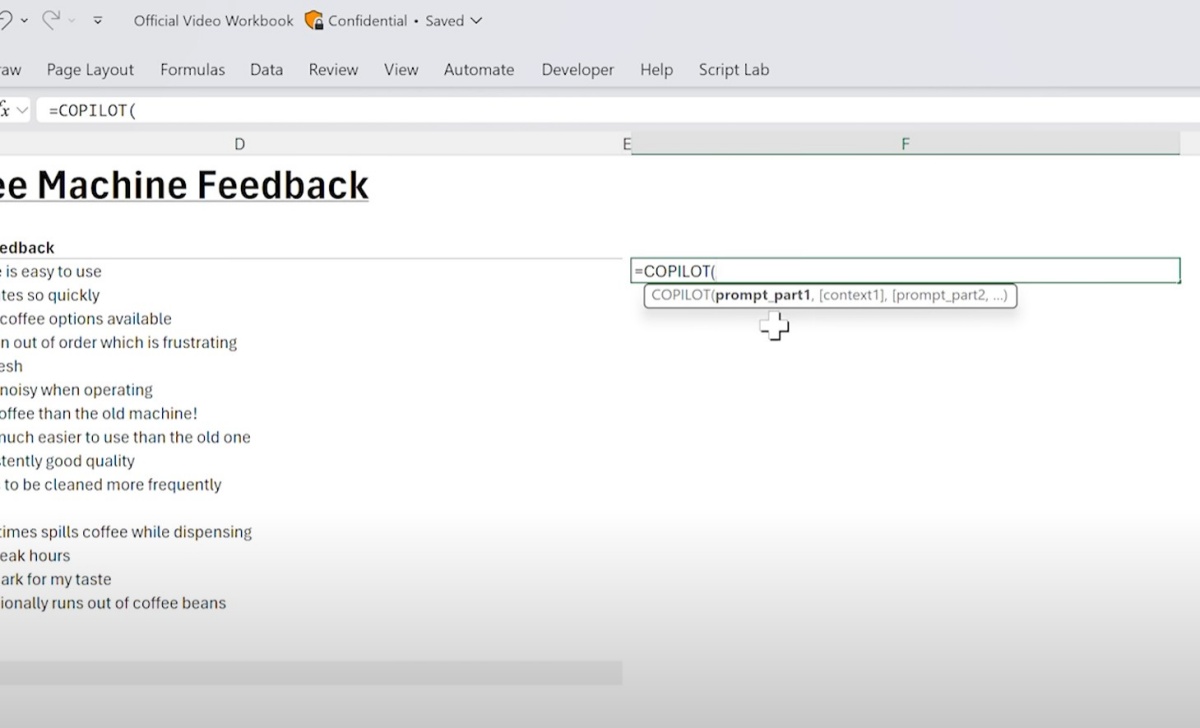The width and height of the screenshot is (1200, 728).
Task: Click [context1] argument in the tooltip
Action: point(852,295)
